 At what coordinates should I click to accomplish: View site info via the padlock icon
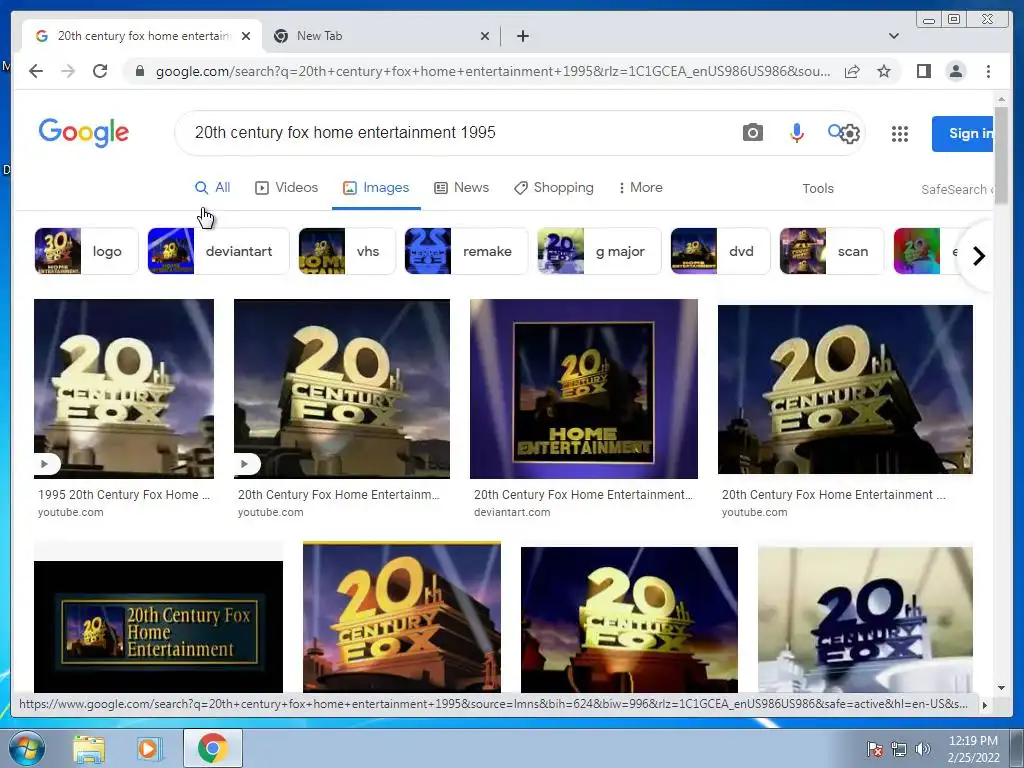click(x=139, y=71)
